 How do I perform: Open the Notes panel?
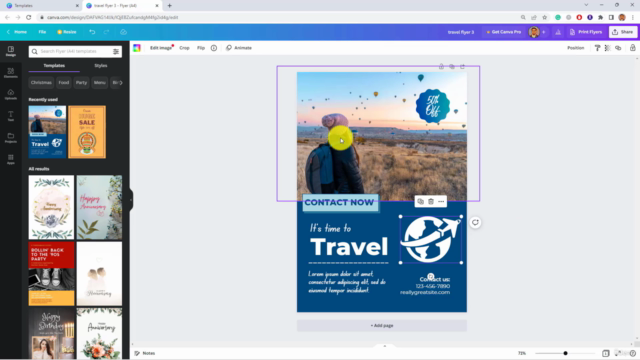(145, 353)
